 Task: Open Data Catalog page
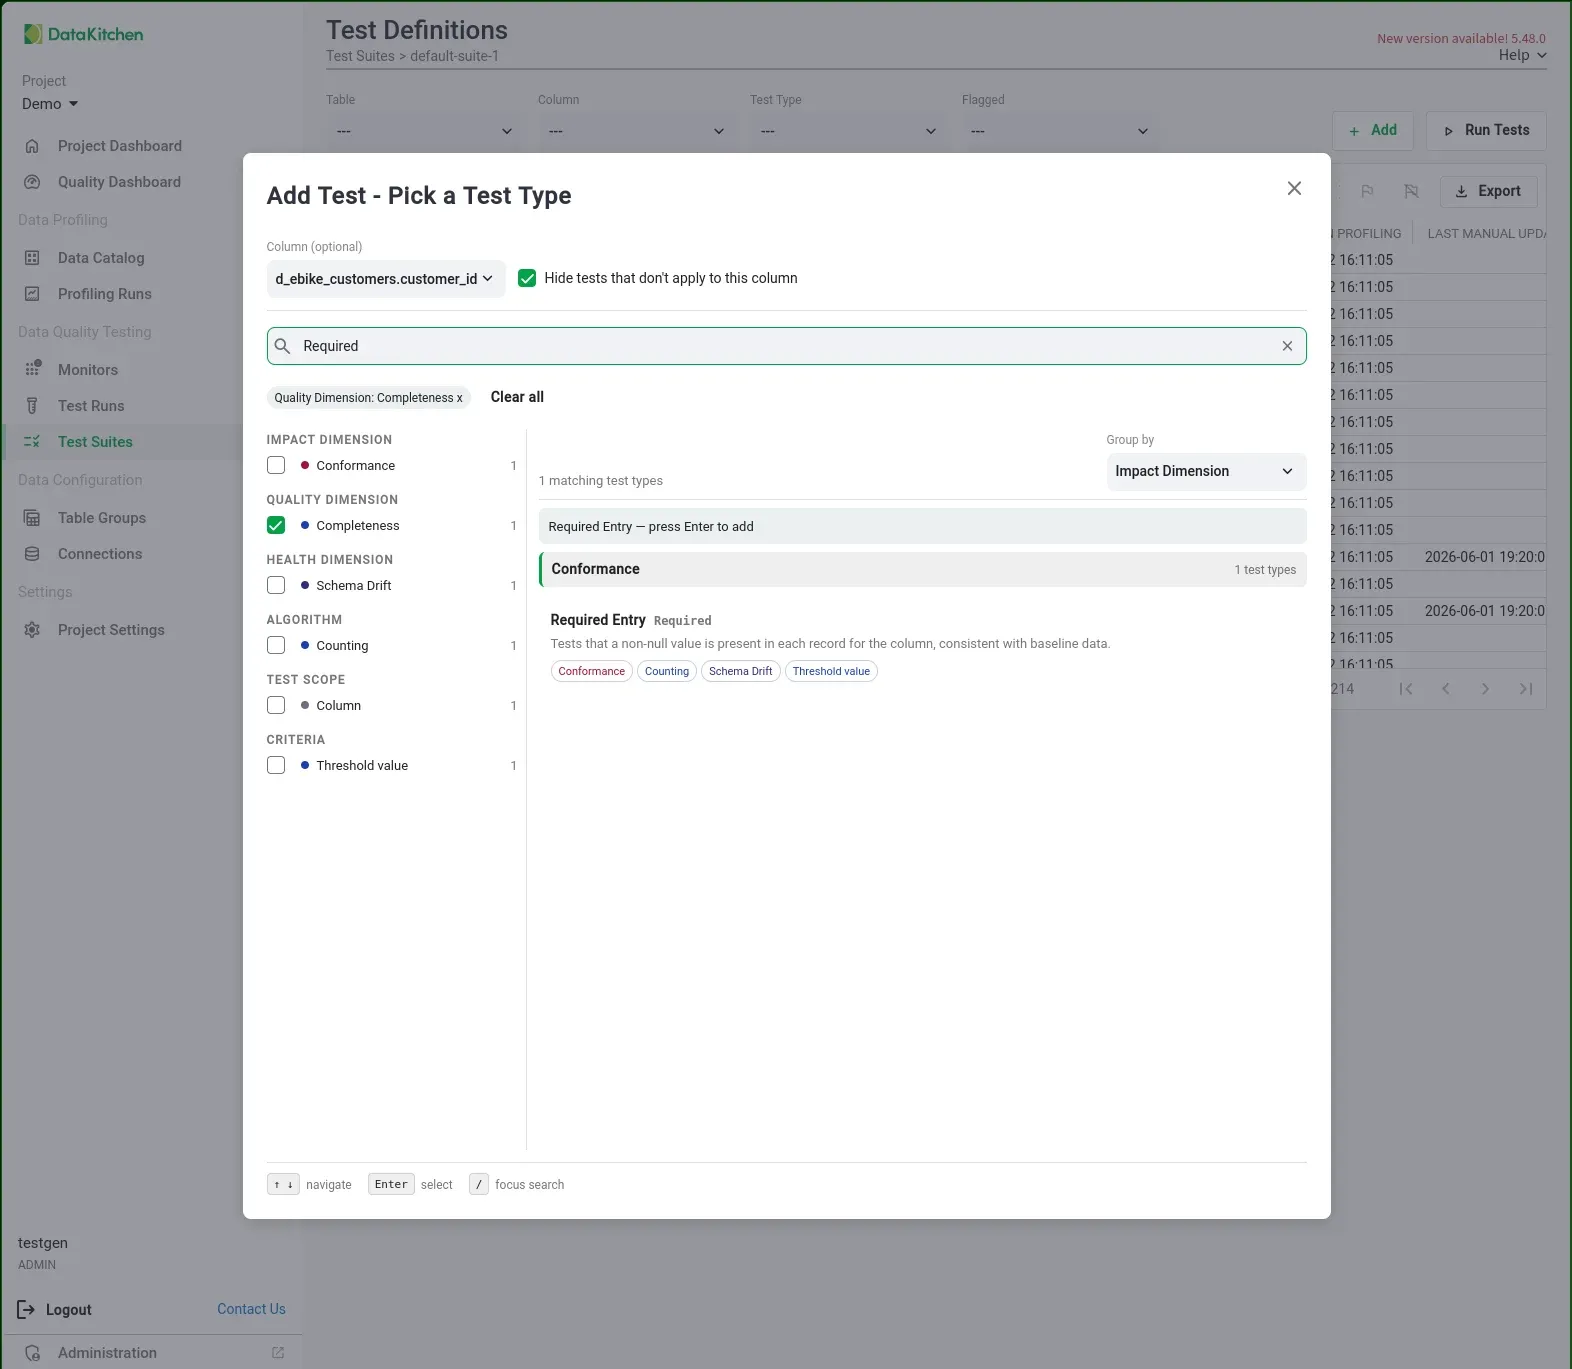pos(101,258)
